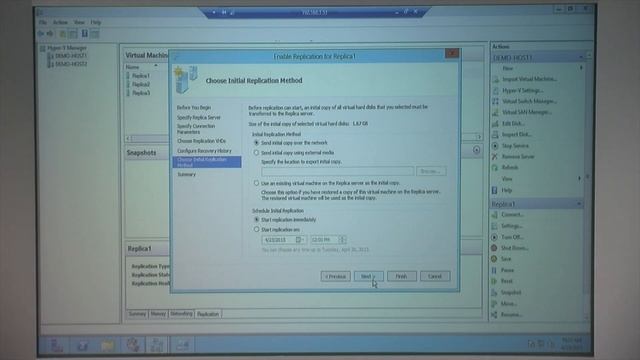The height and width of the screenshot is (360, 640).
Task: Click the Browse button for export location
Action: click(x=431, y=171)
